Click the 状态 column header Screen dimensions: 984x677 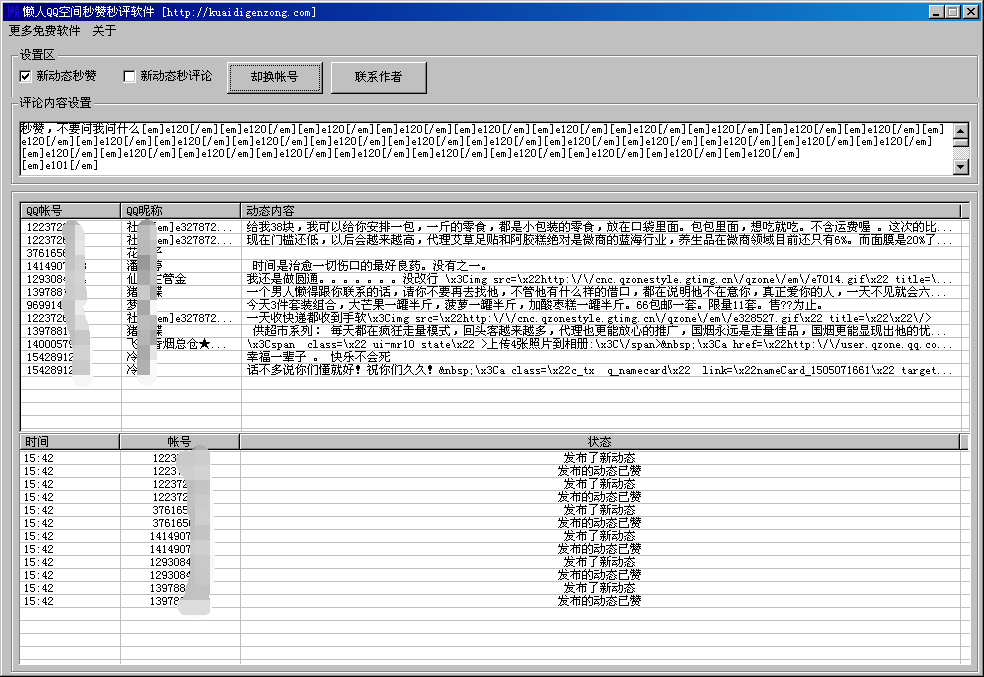[600, 442]
